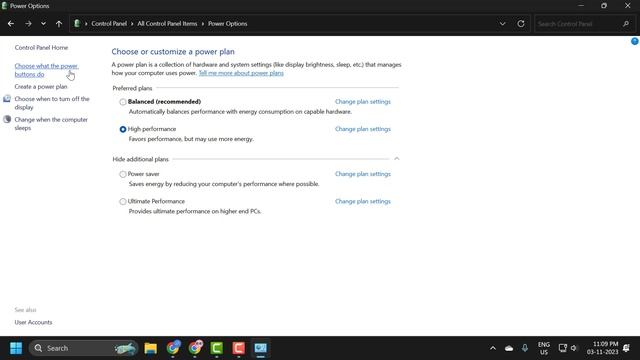Select the Balanced (recommended) plan
This screenshot has width=640, height=360.
pos(122,102)
